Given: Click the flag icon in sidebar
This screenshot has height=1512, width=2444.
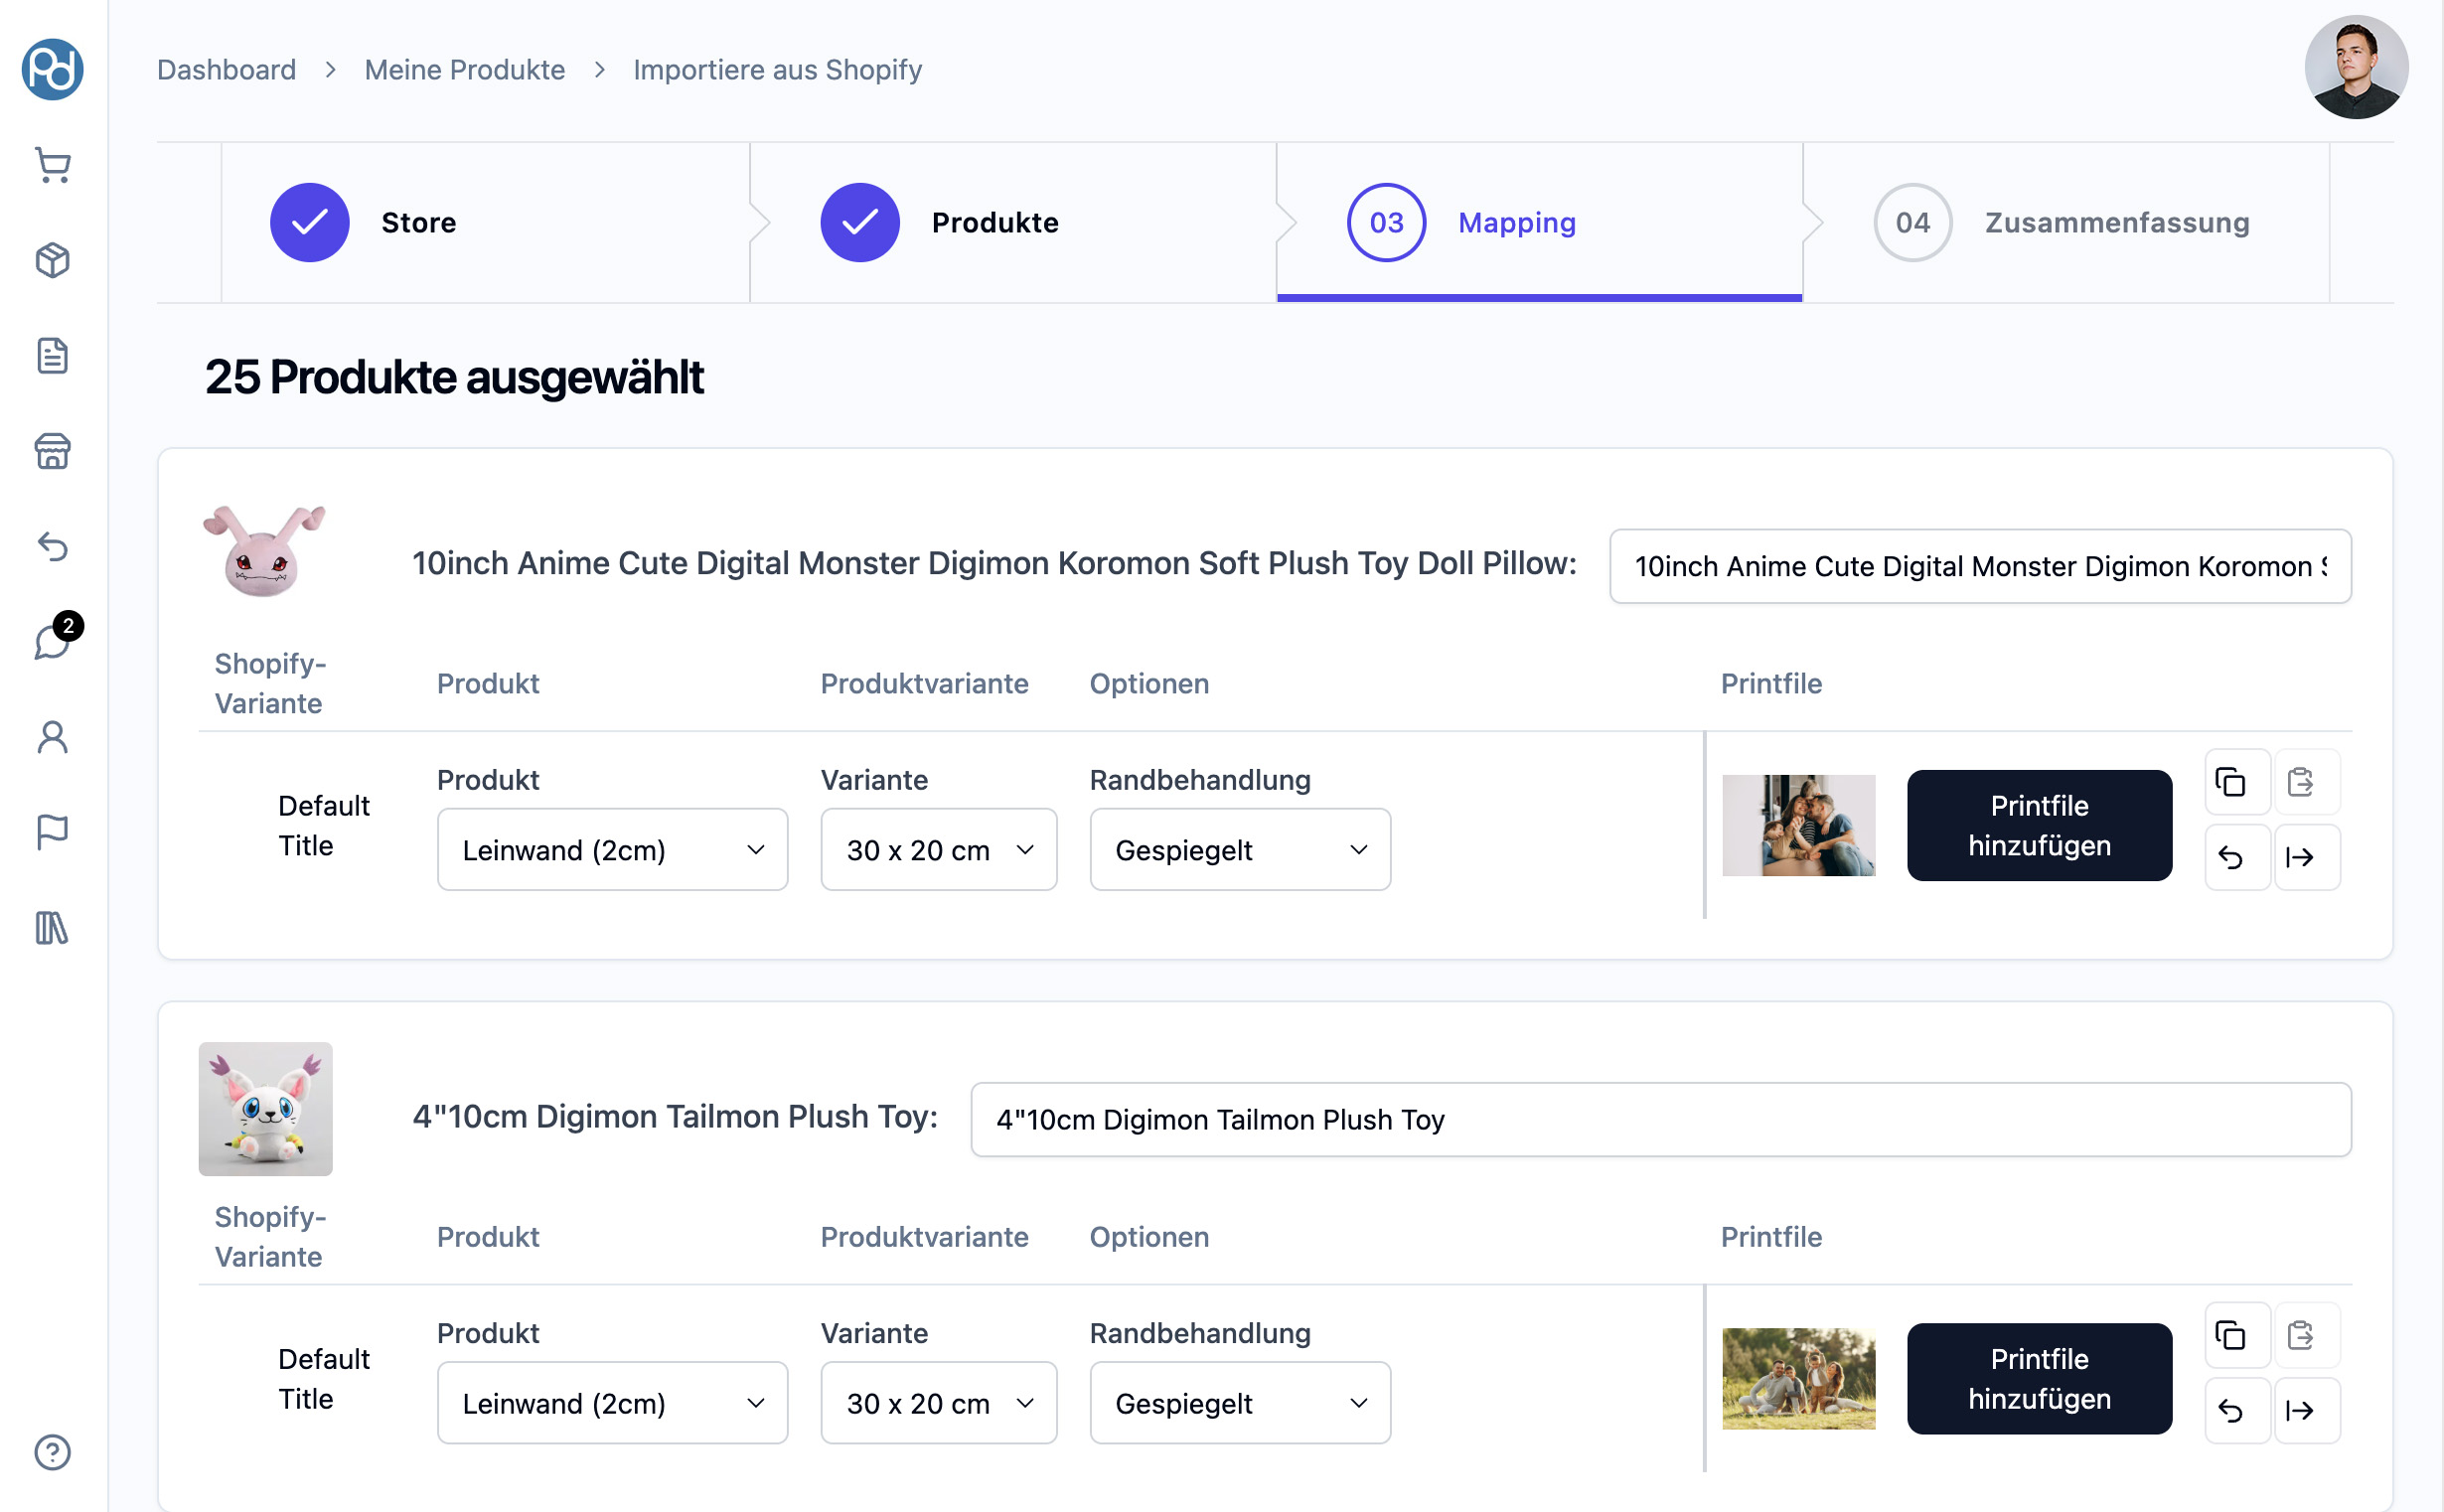Looking at the screenshot, I should [x=53, y=831].
